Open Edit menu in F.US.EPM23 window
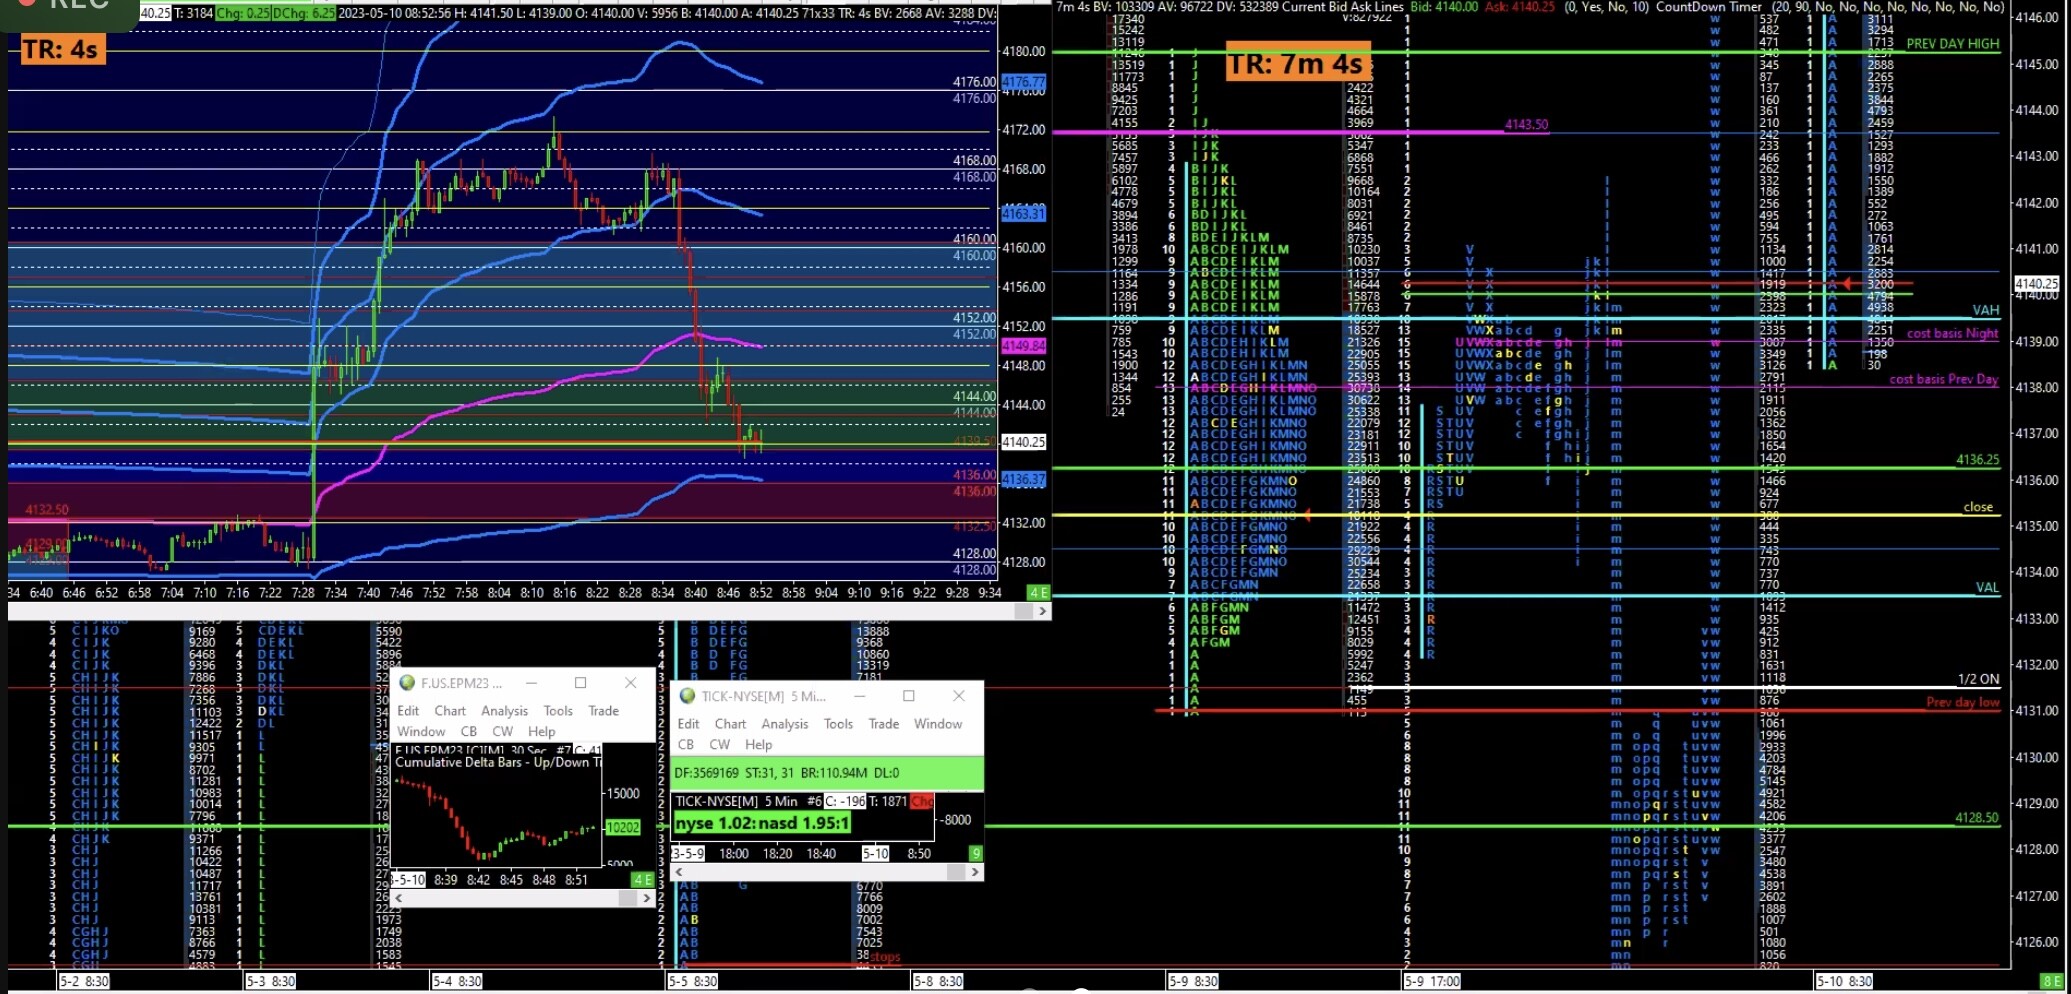Viewport: 2071px width, 994px height. (x=408, y=711)
